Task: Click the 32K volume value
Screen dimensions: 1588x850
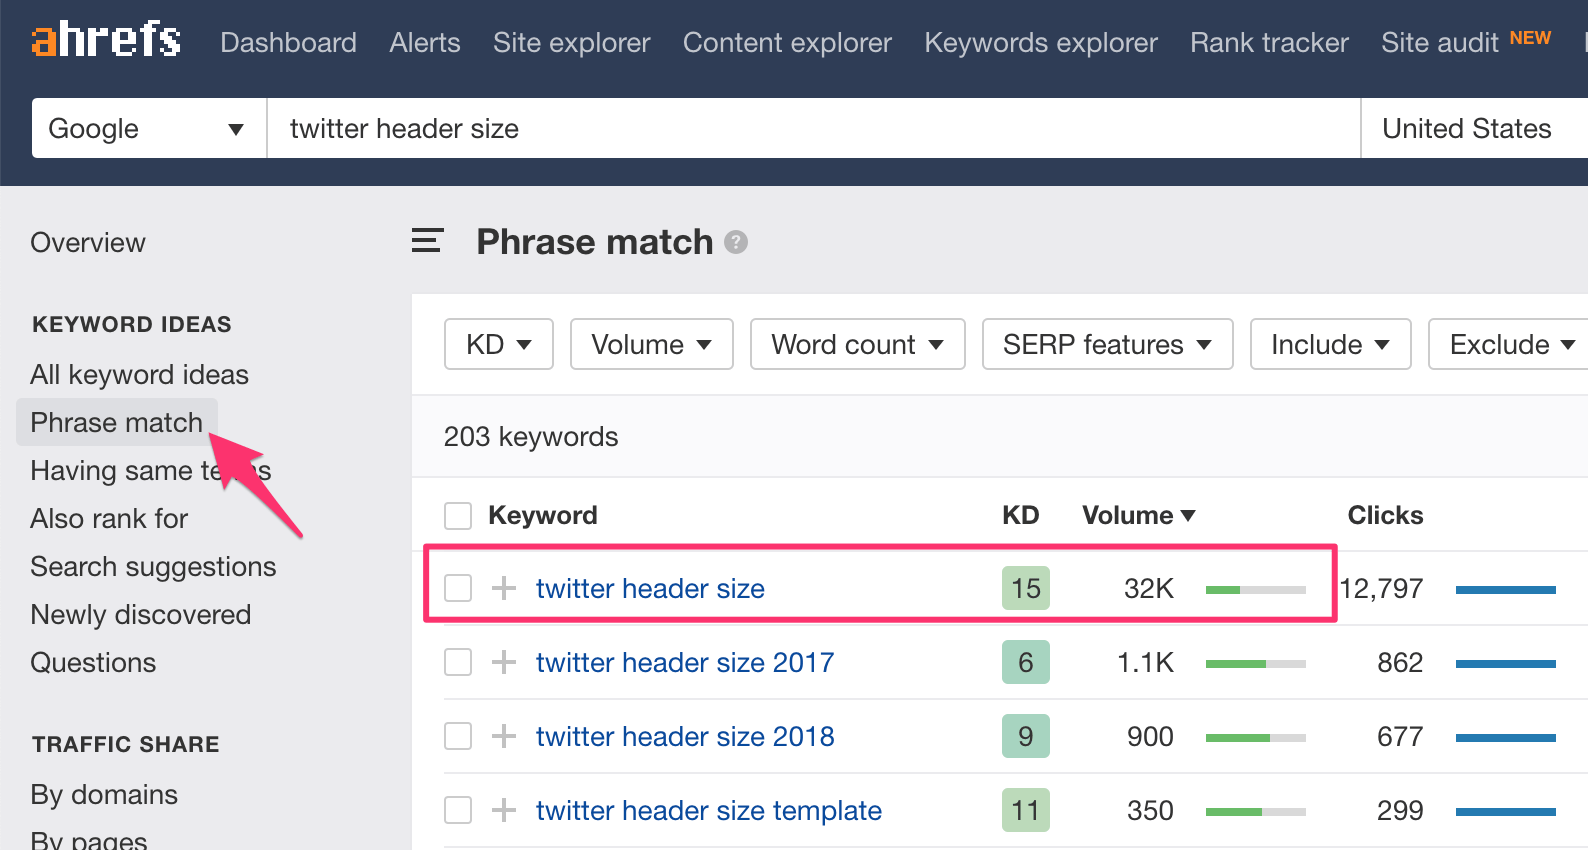Action: [1149, 588]
